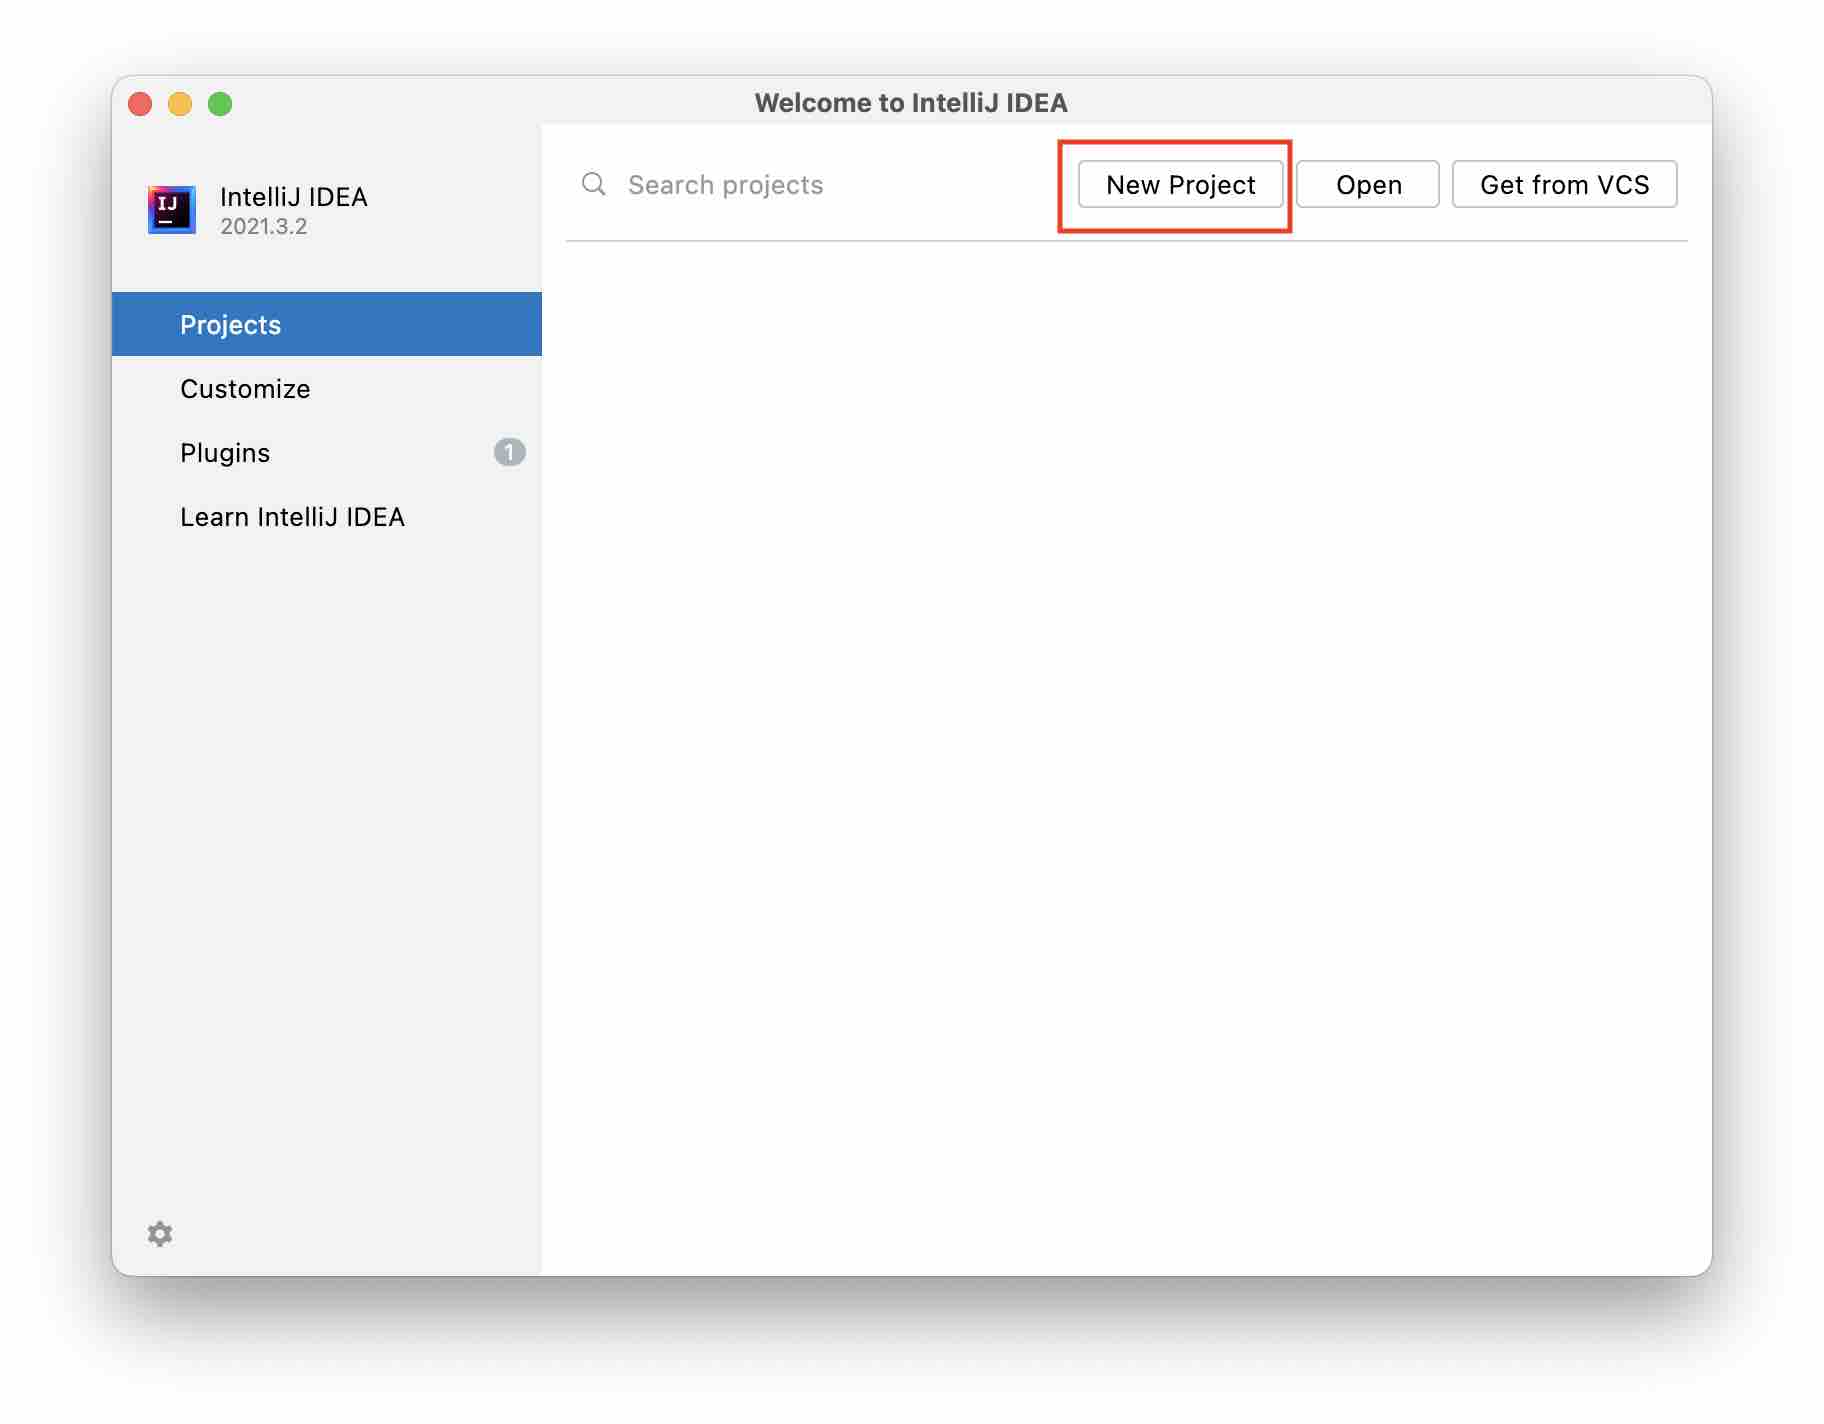Start a New Project
This screenshot has width=1824, height=1424.
tap(1181, 184)
